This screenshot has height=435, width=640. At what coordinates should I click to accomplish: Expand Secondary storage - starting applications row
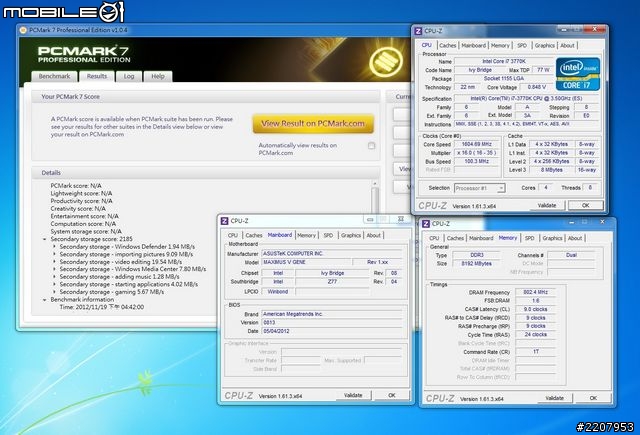click(54, 284)
